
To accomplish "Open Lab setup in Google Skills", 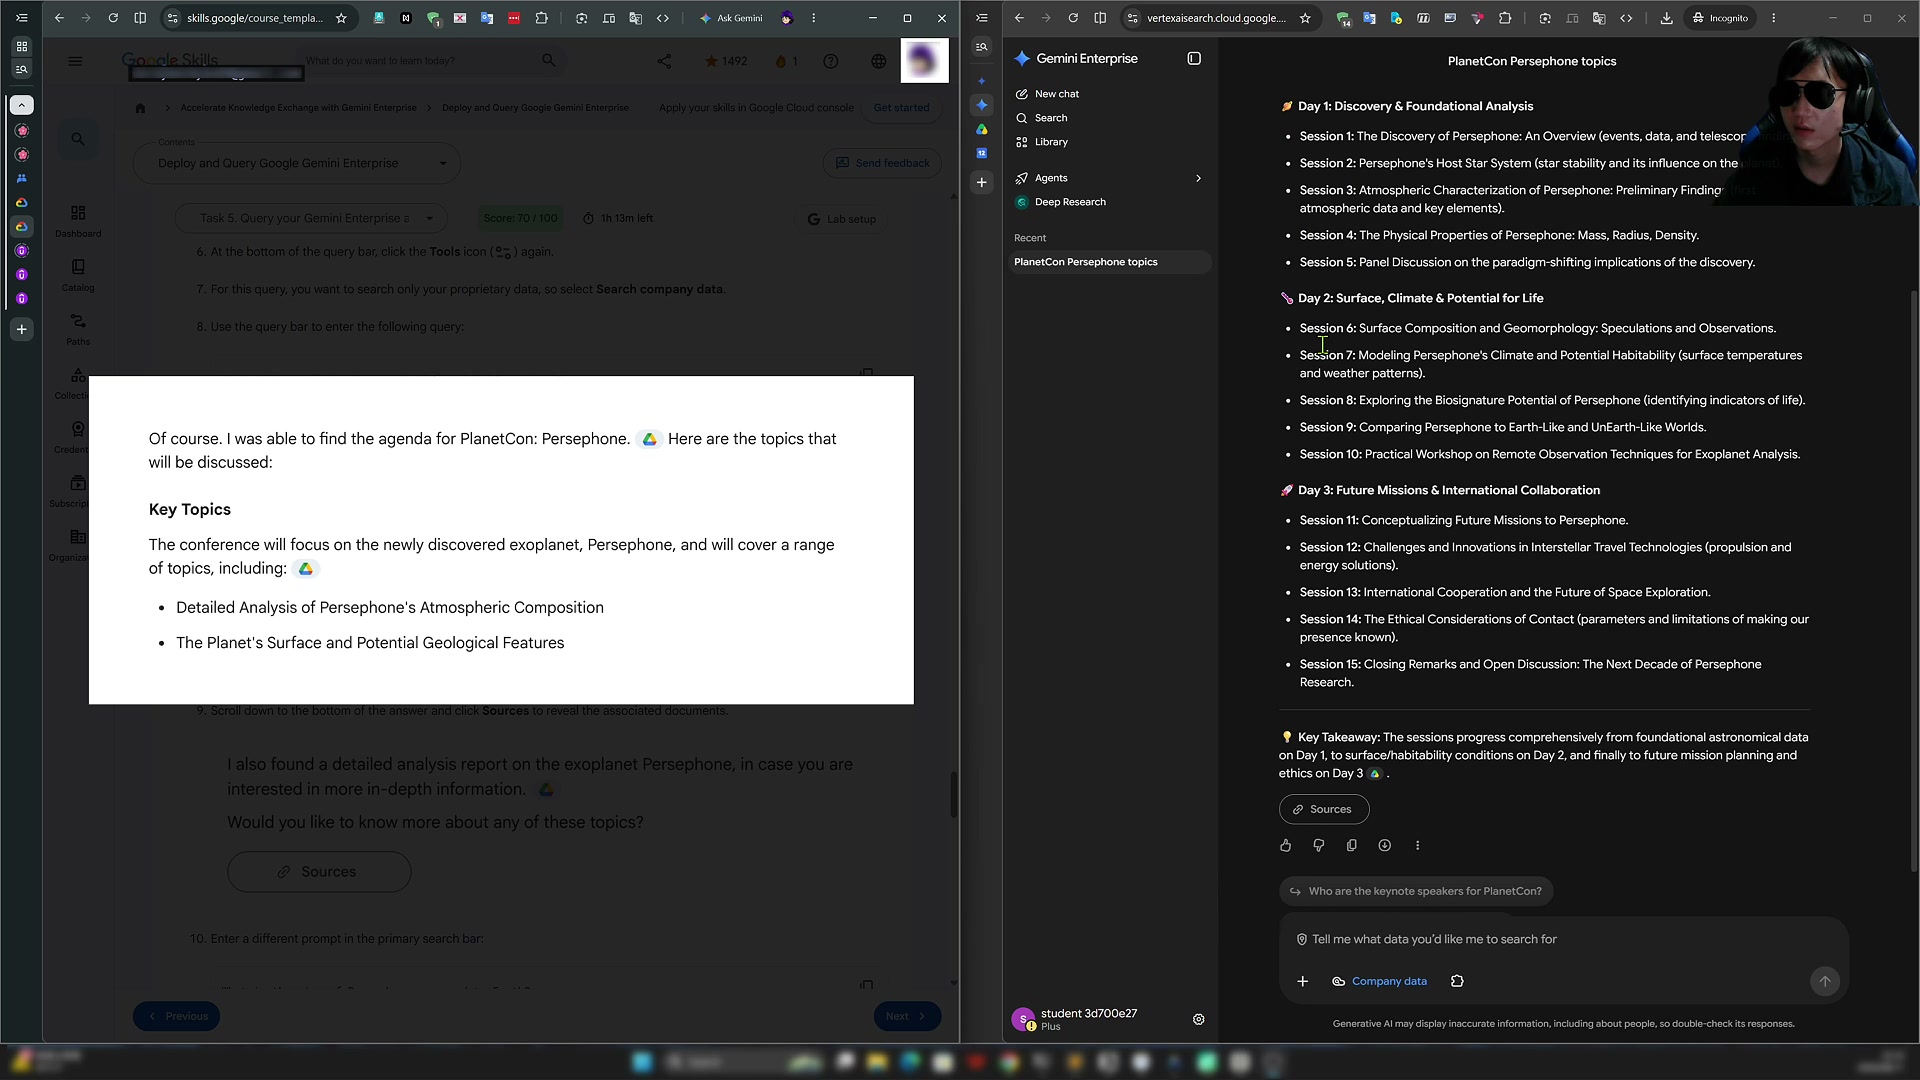I will tap(841, 219).
